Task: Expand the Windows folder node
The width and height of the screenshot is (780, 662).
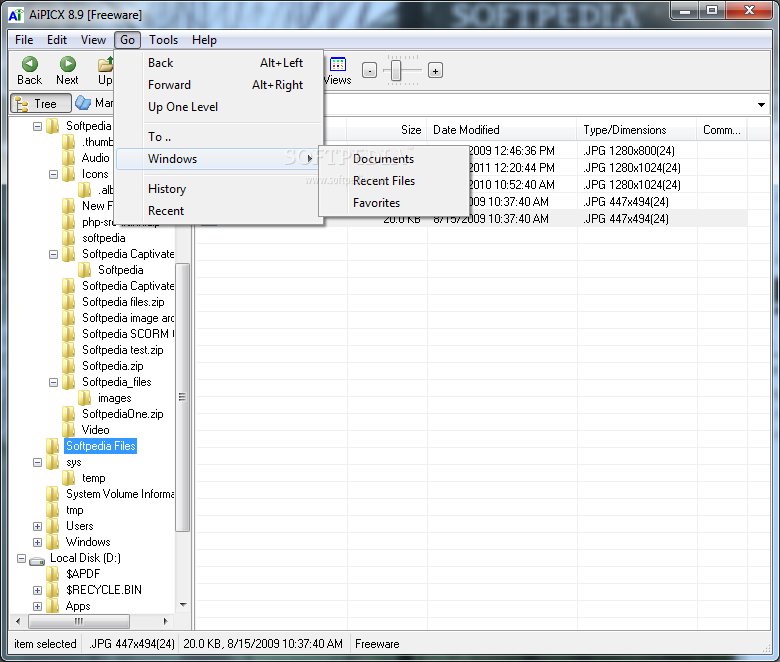Action: (x=37, y=542)
